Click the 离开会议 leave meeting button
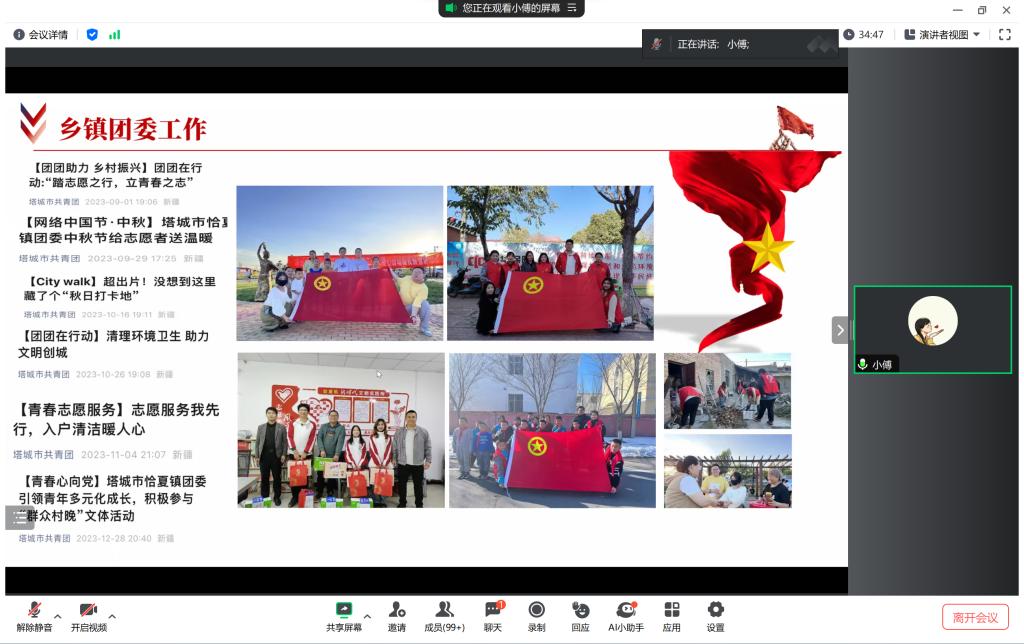The image size is (1024, 644). (975, 617)
